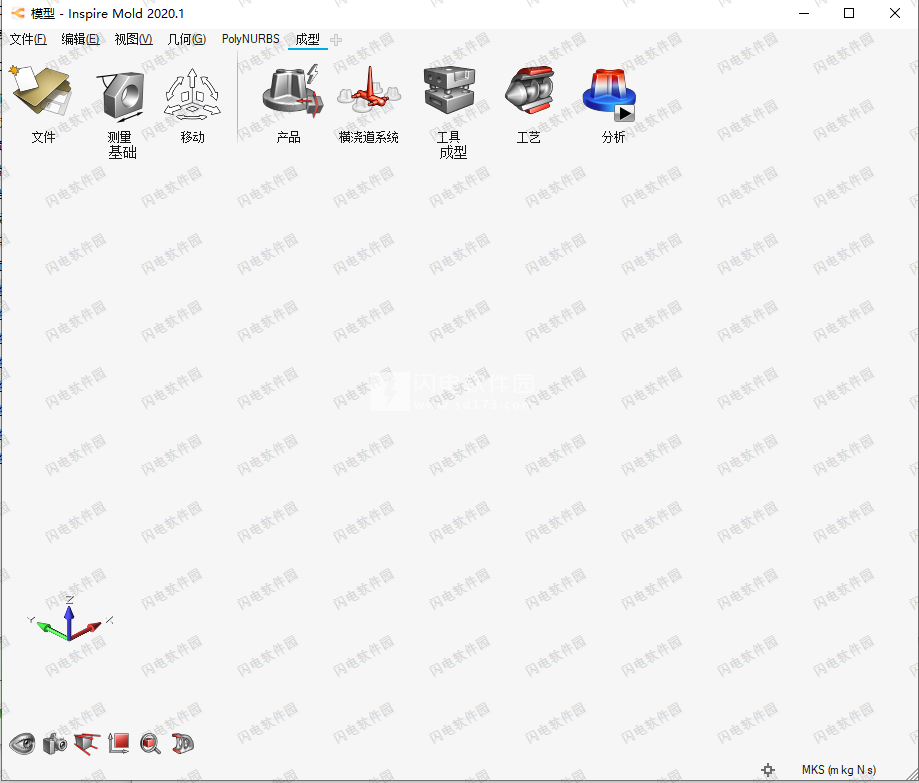The height and width of the screenshot is (783, 919).
Task: Open the 文件 (Files) tool icon
Action: pos(41,91)
